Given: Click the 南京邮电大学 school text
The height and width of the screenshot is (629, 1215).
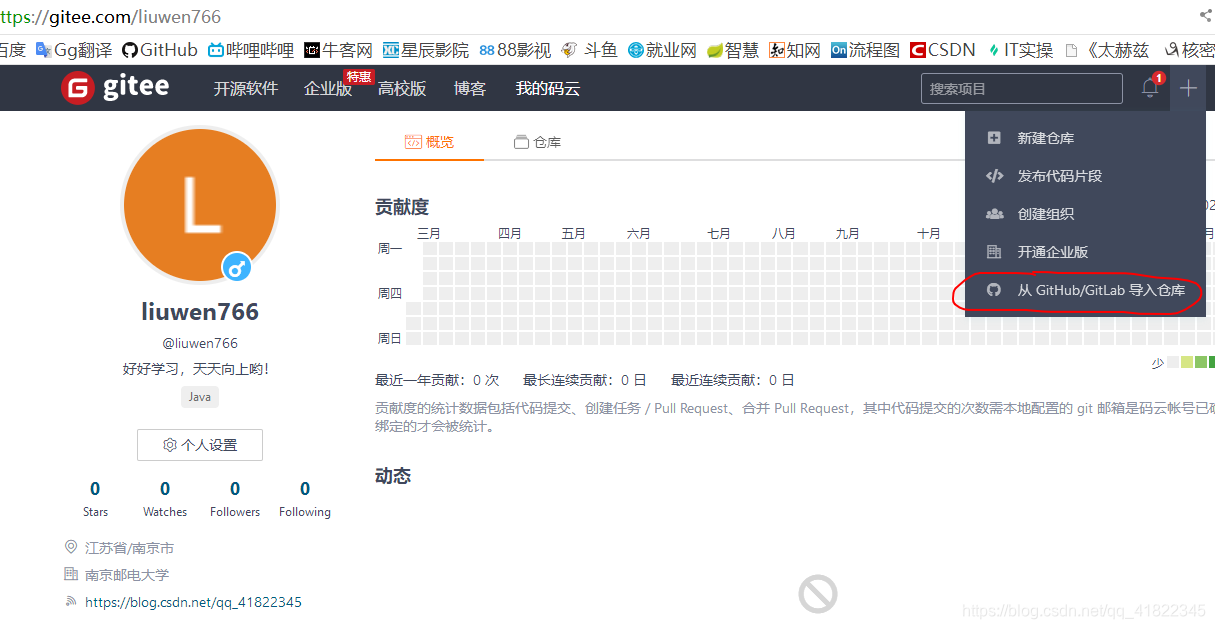Looking at the screenshot, I should [x=127, y=575].
